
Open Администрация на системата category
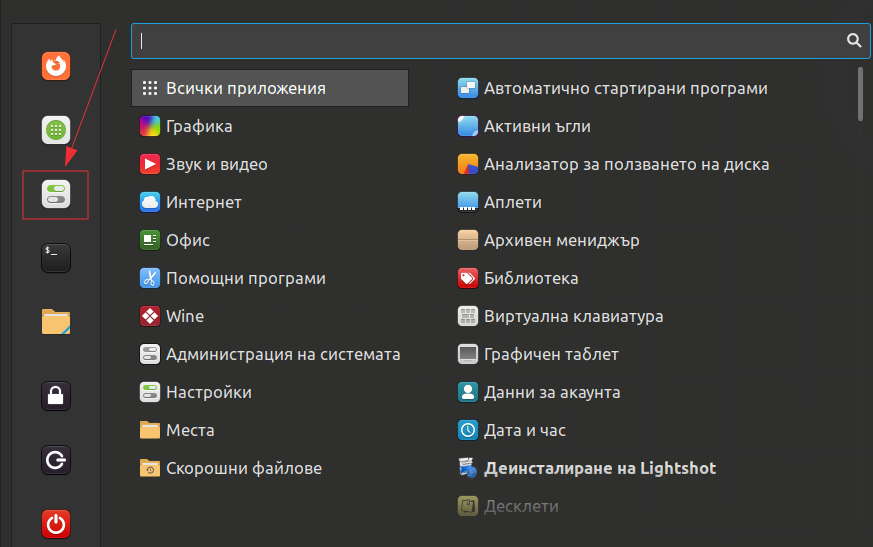click(x=270, y=354)
